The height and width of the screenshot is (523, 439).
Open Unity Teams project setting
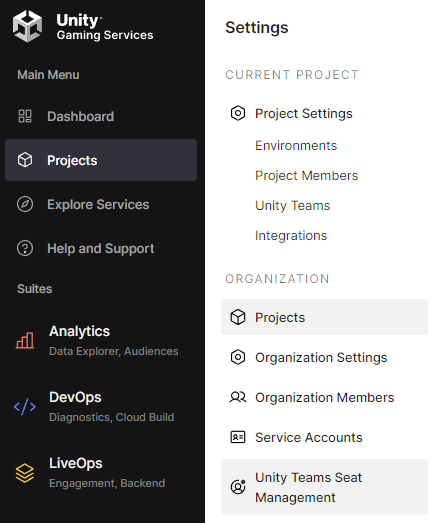tap(292, 206)
